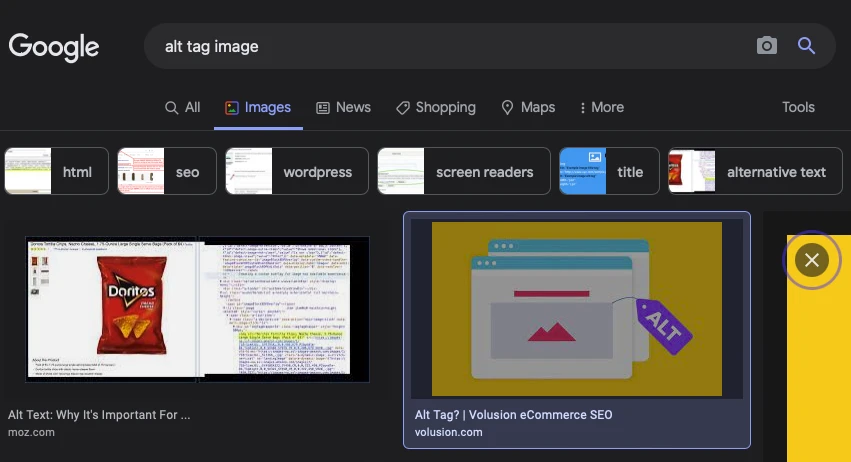The width and height of the screenshot is (851, 462).
Task: Open the Doritos moz.com image thumbnail
Action: [198, 309]
